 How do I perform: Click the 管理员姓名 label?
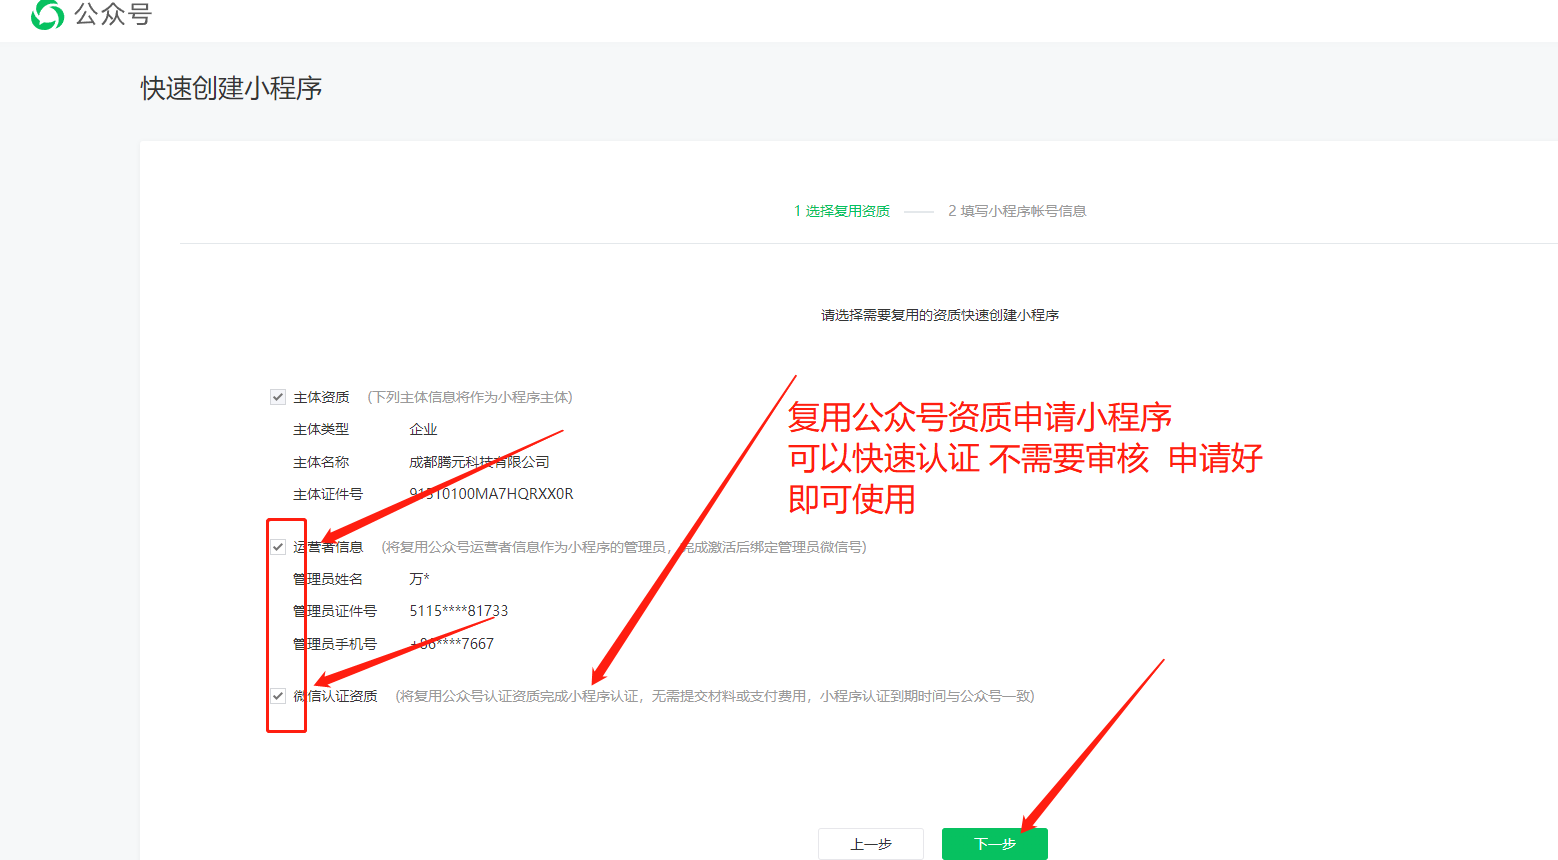(x=328, y=579)
